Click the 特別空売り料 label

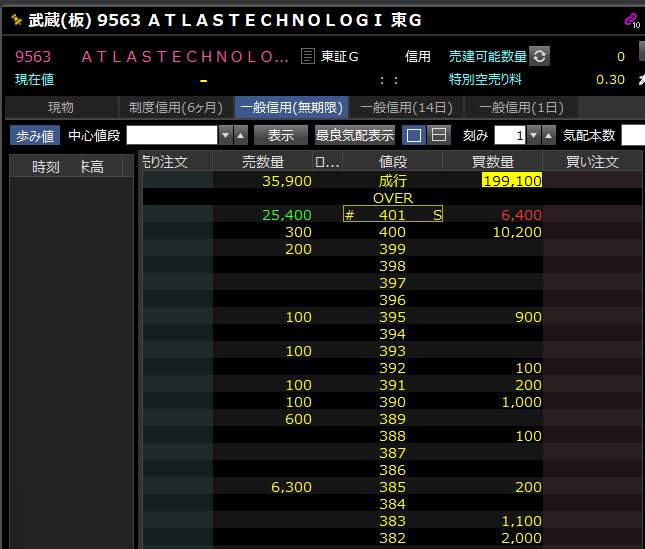coord(485,79)
